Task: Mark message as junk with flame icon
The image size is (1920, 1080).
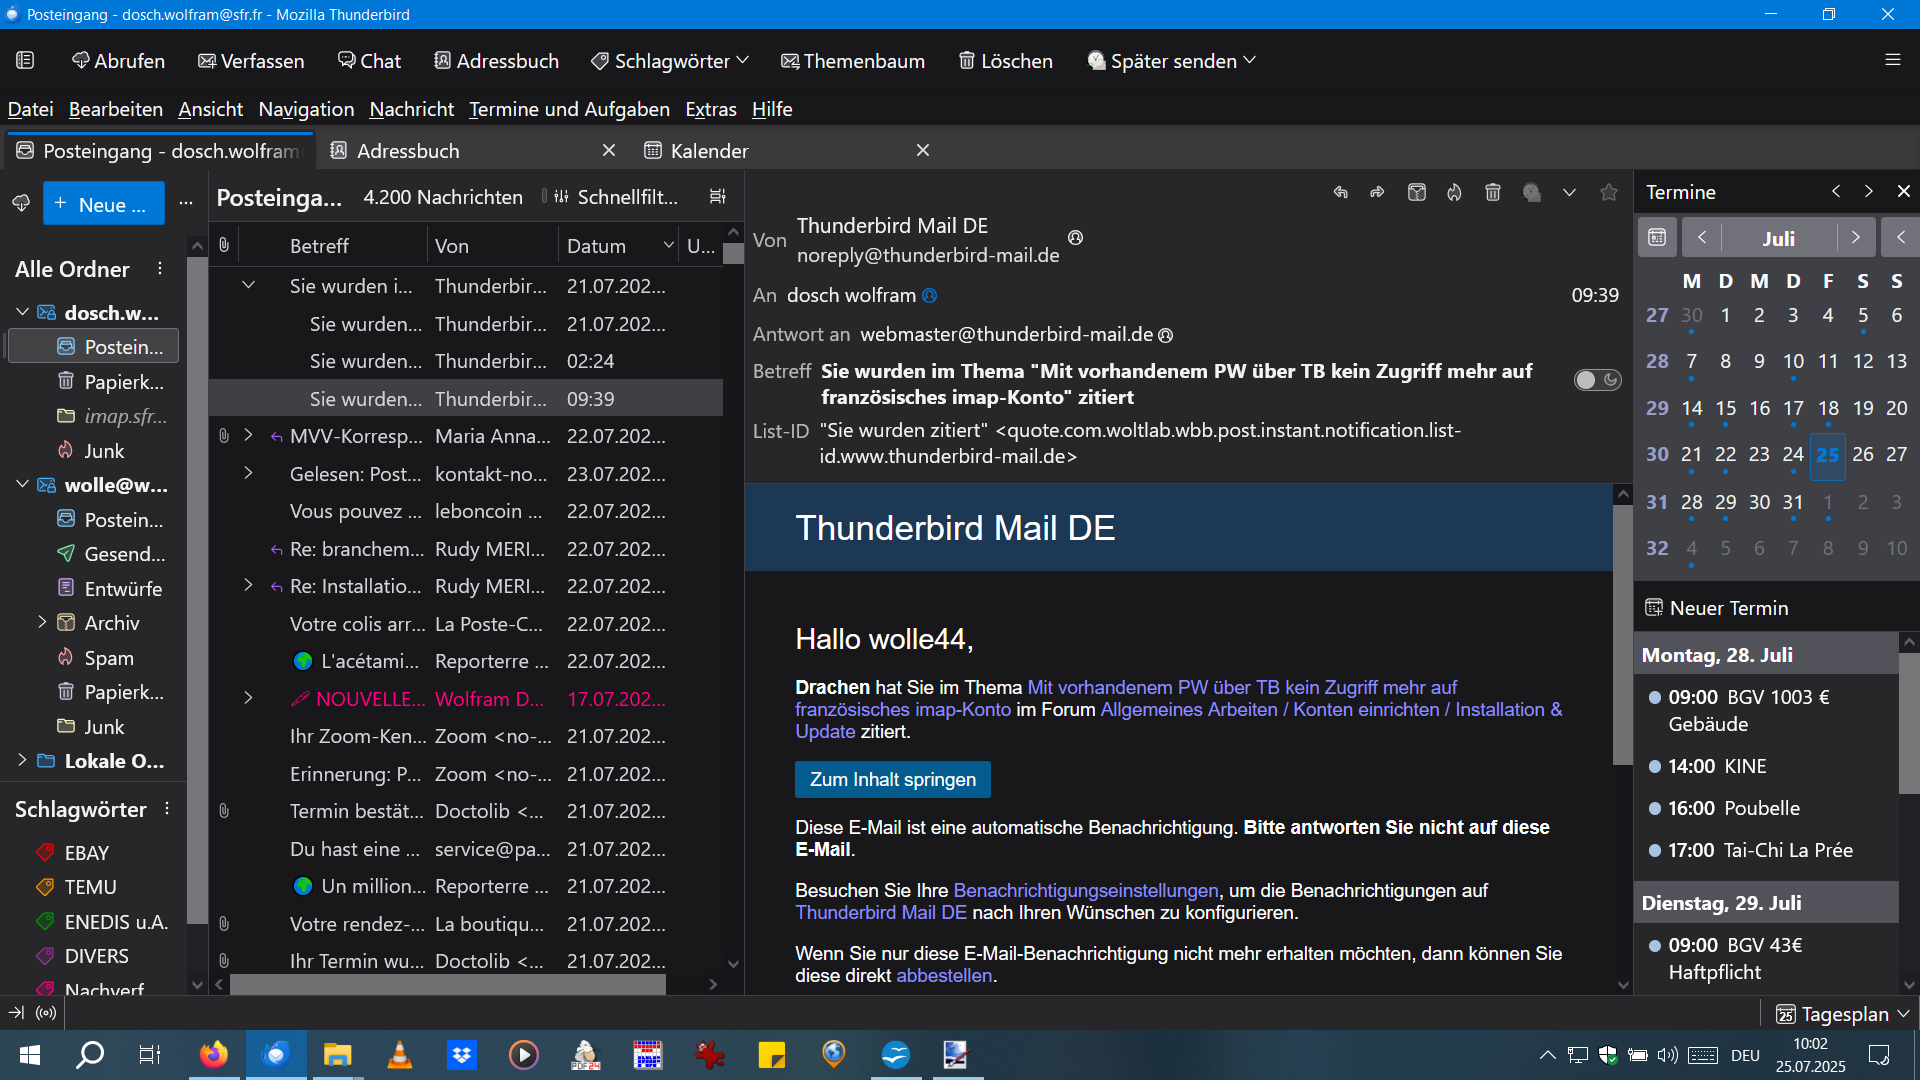Action: coord(1454,192)
